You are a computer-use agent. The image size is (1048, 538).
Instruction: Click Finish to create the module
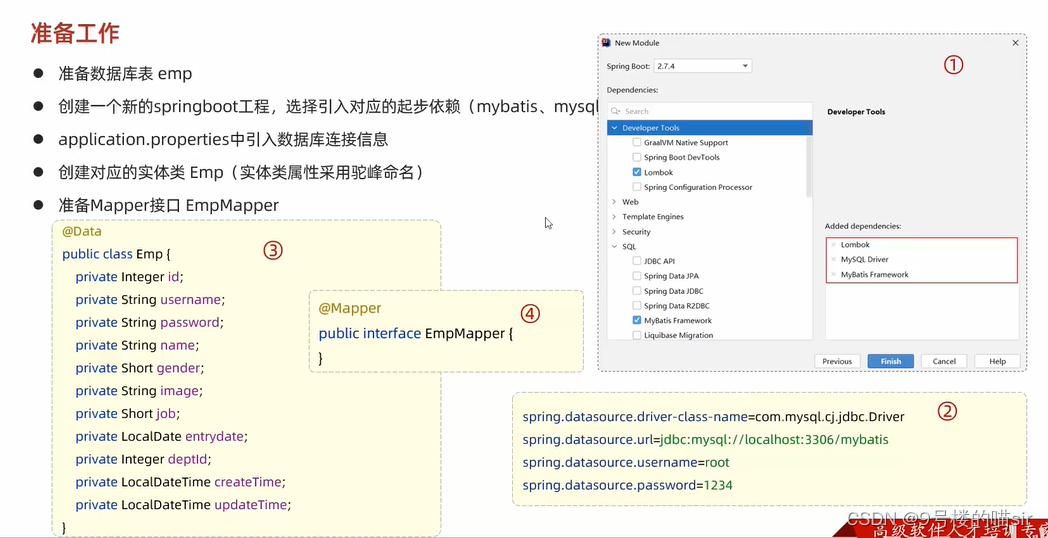(x=890, y=362)
